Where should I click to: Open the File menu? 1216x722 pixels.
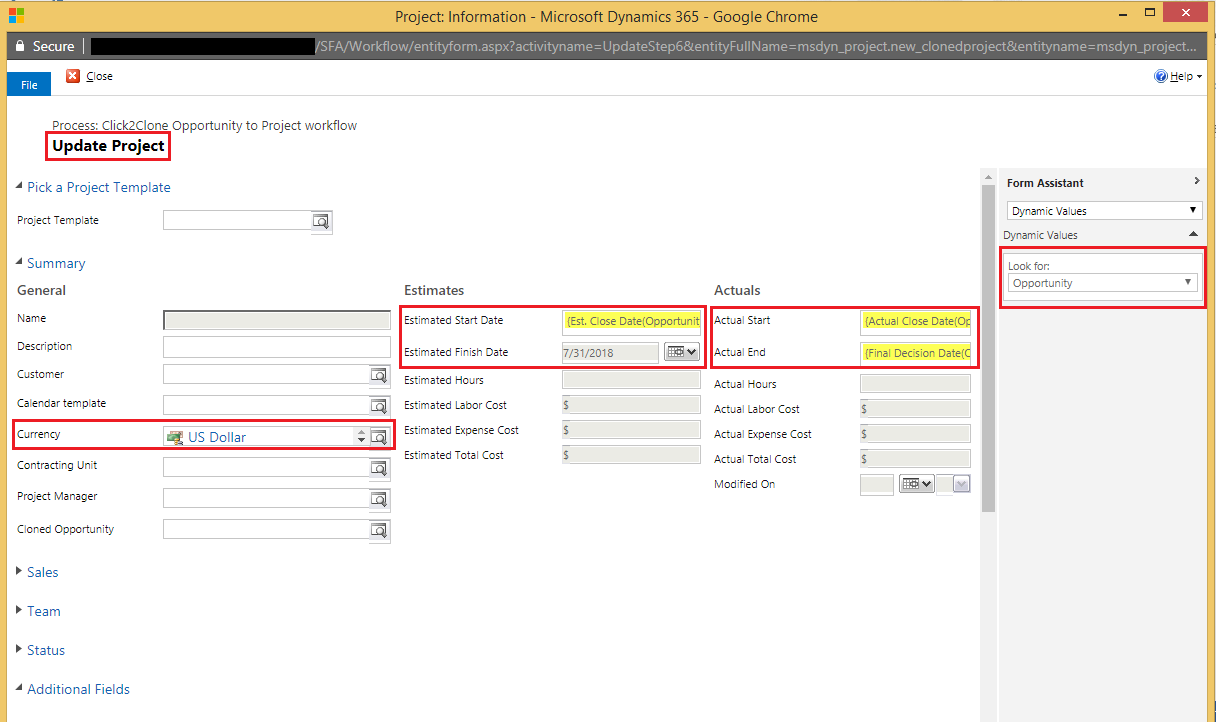pos(29,85)
